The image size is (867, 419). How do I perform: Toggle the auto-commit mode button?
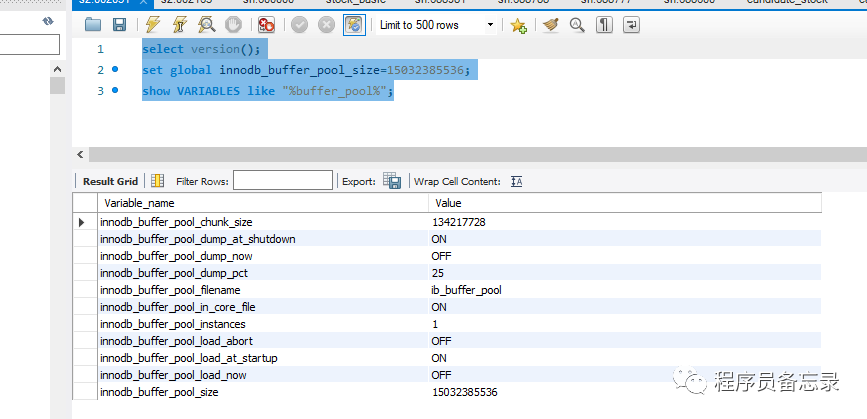coord(353,25)
